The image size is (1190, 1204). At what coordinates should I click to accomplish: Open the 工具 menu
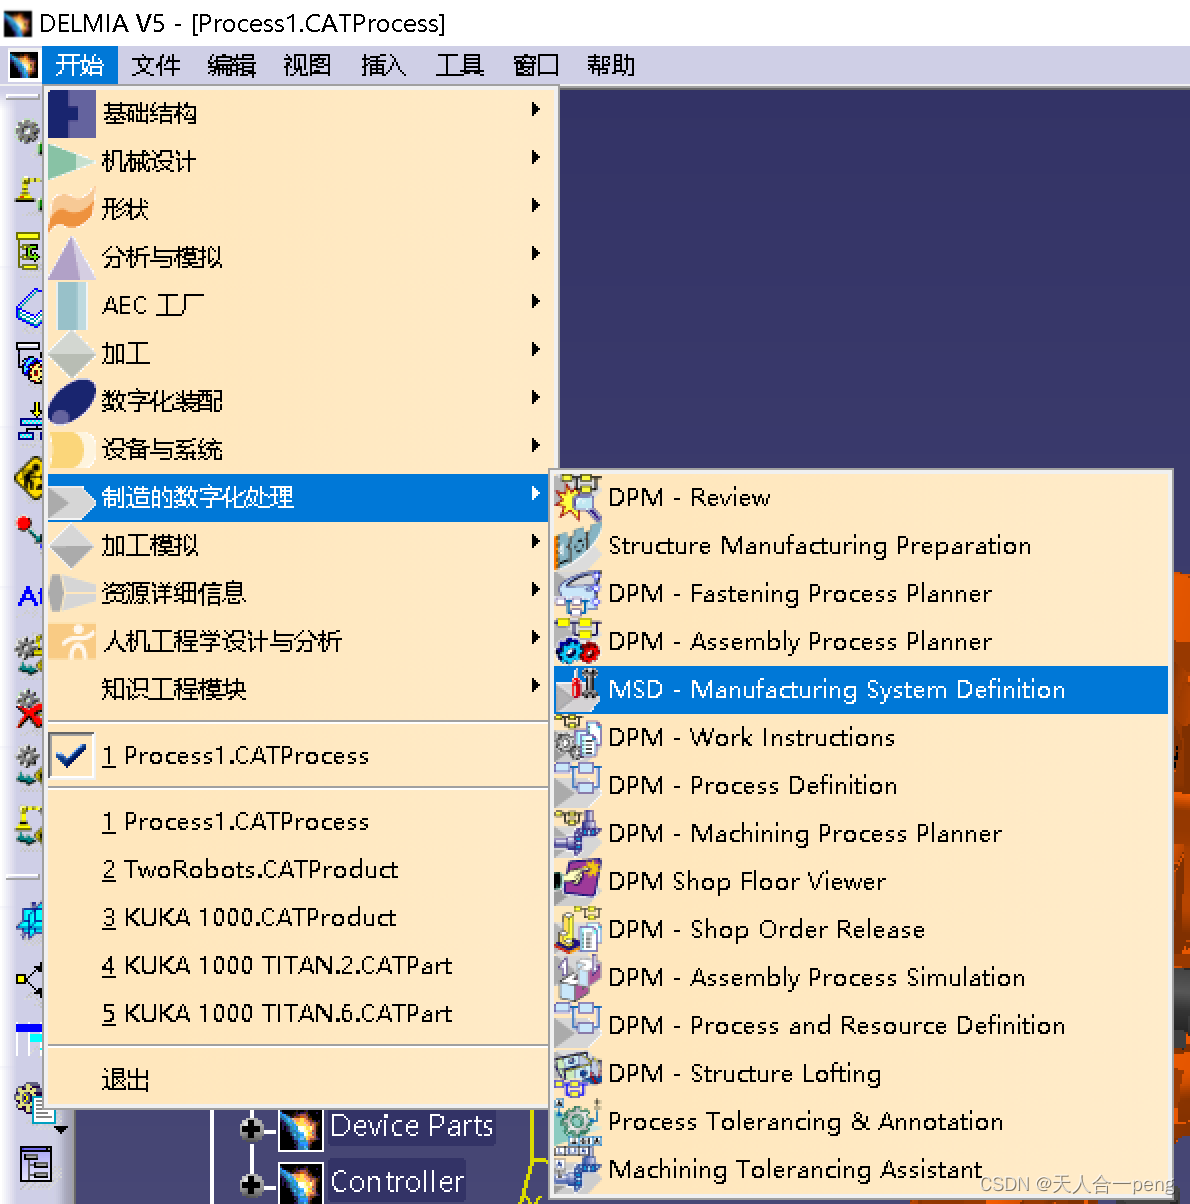click(x=460, y=66)
